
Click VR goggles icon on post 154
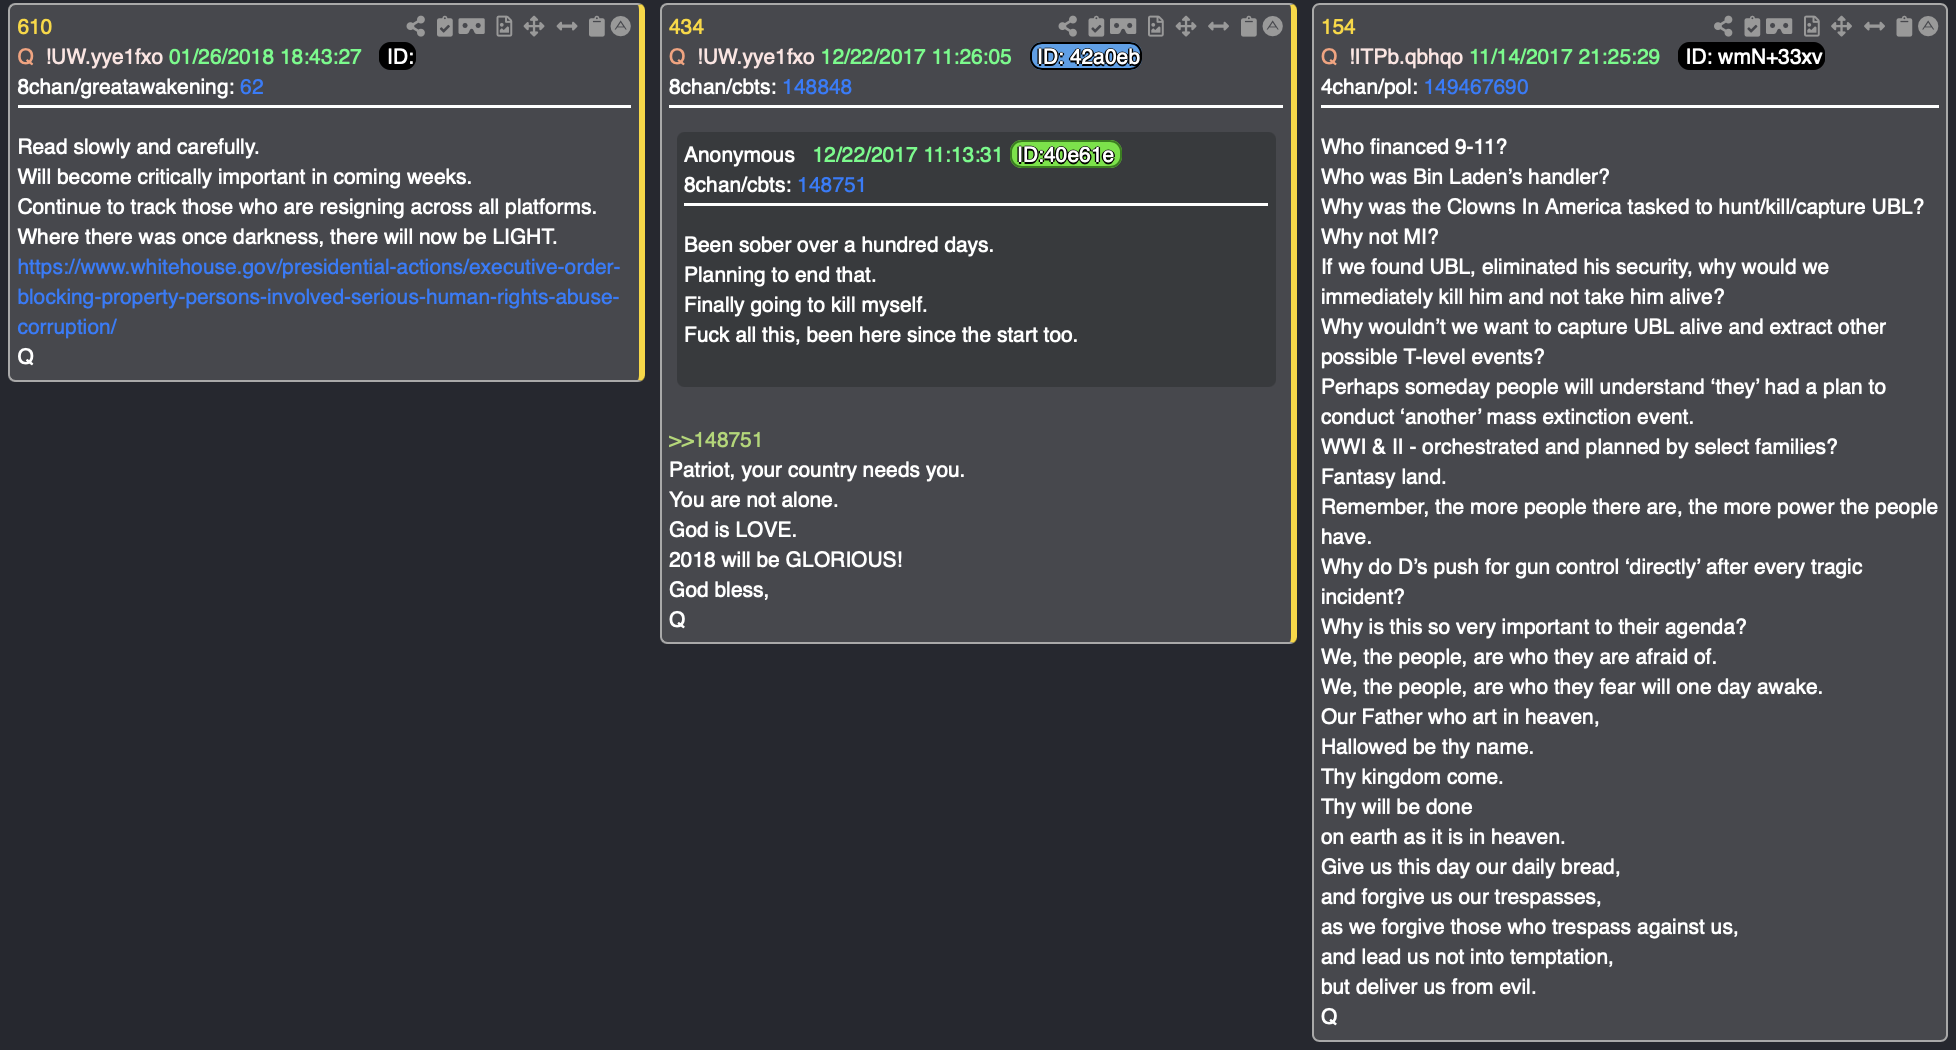coord(1780,27)
